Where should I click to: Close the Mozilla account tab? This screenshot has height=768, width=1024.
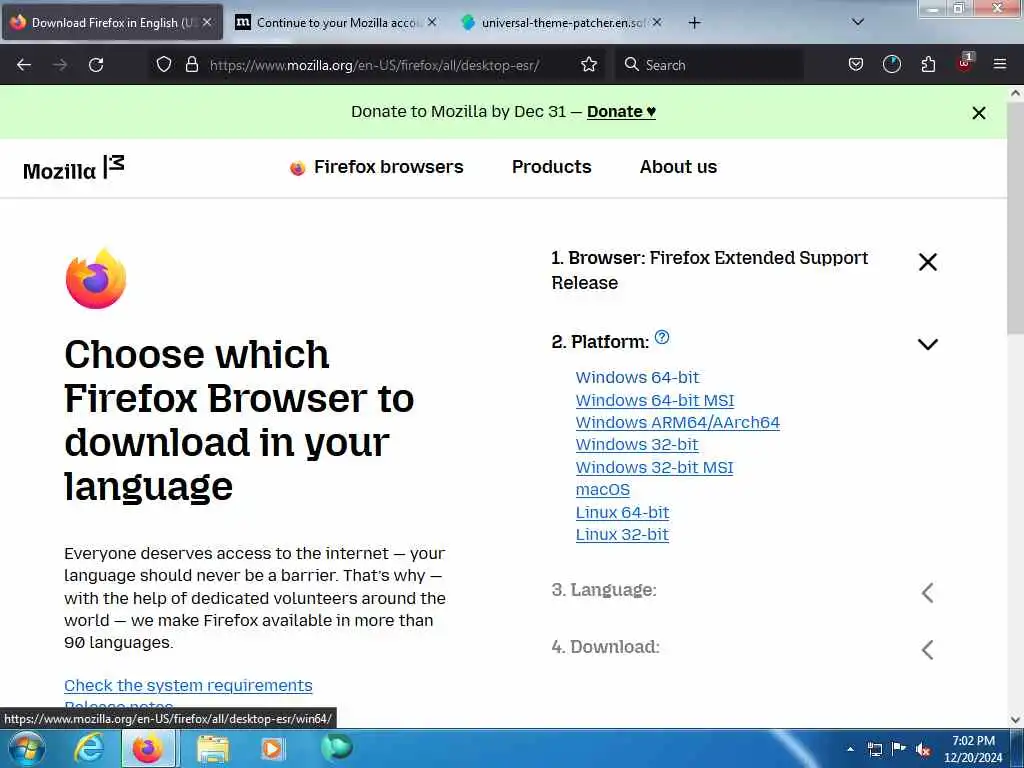point(432,22)
